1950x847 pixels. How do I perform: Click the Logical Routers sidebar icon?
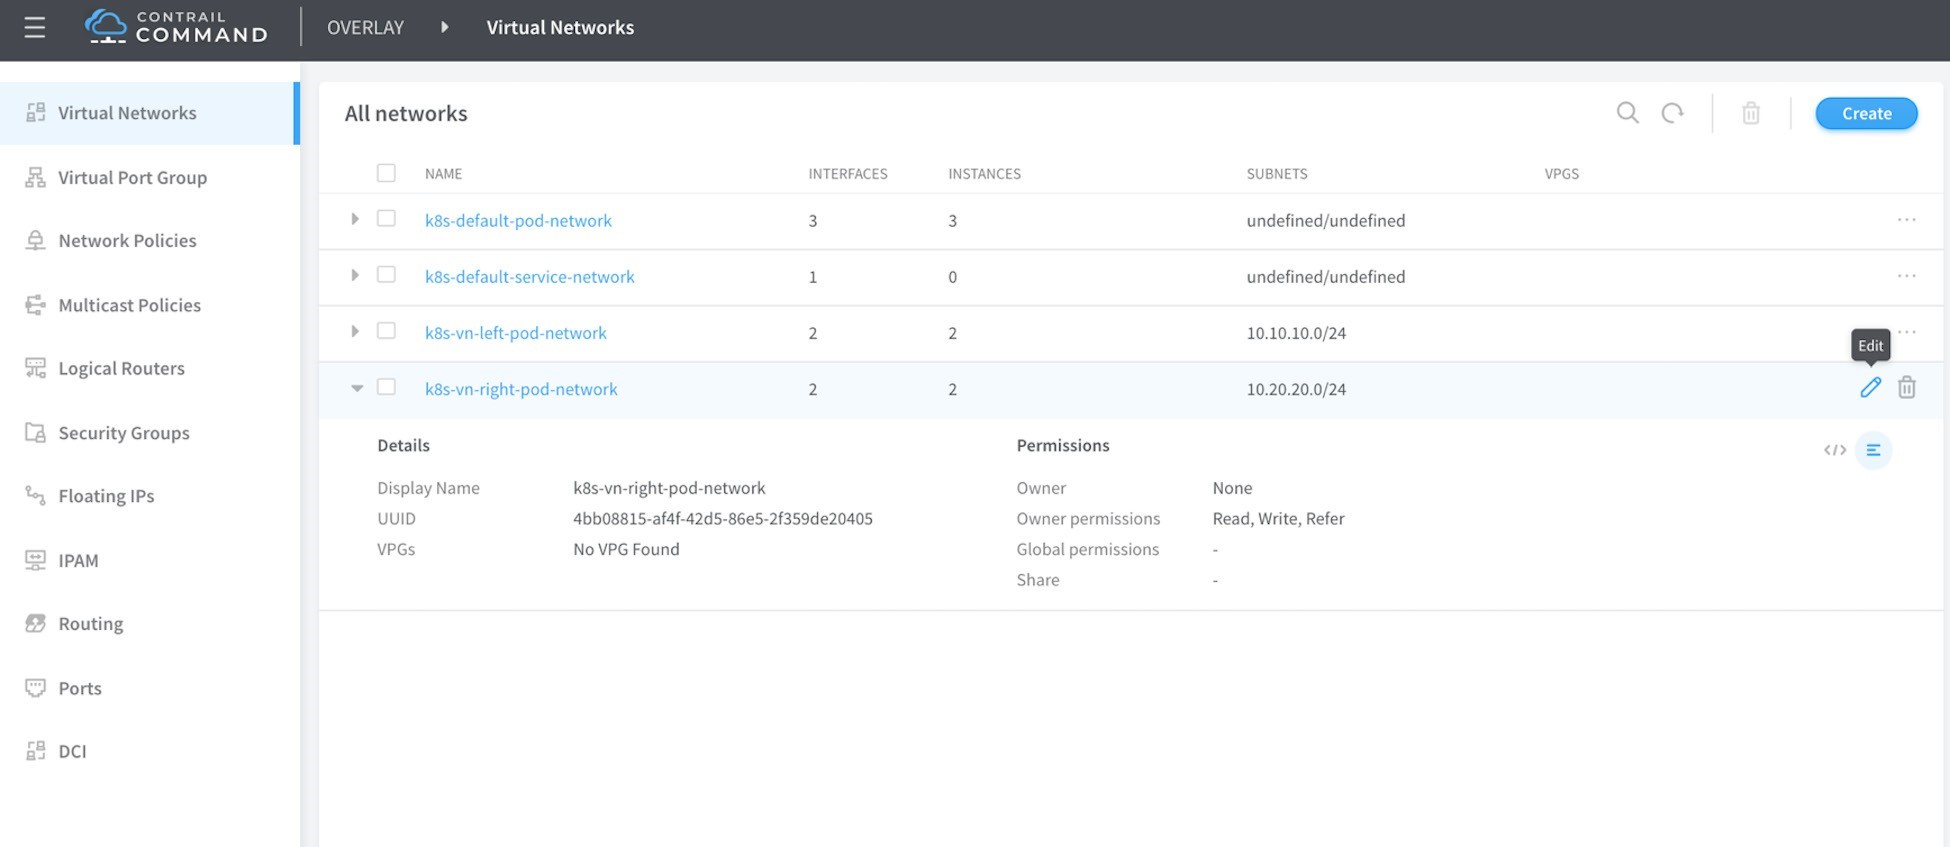click(x=36, y=368)
